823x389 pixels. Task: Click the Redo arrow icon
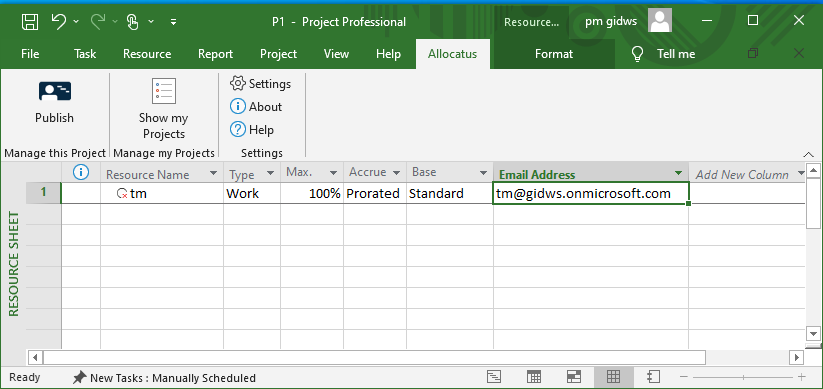pos(98,21)
